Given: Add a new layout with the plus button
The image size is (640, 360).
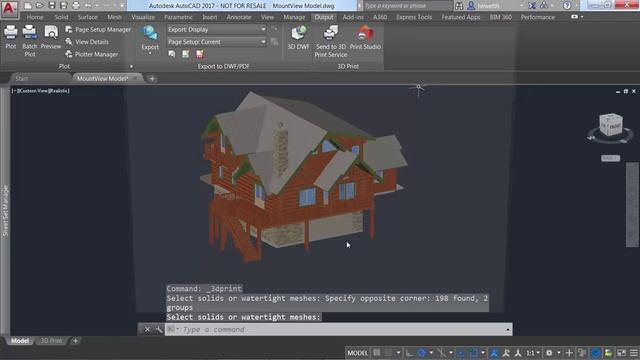Looking at the screenshot, I should click(75, 340).
